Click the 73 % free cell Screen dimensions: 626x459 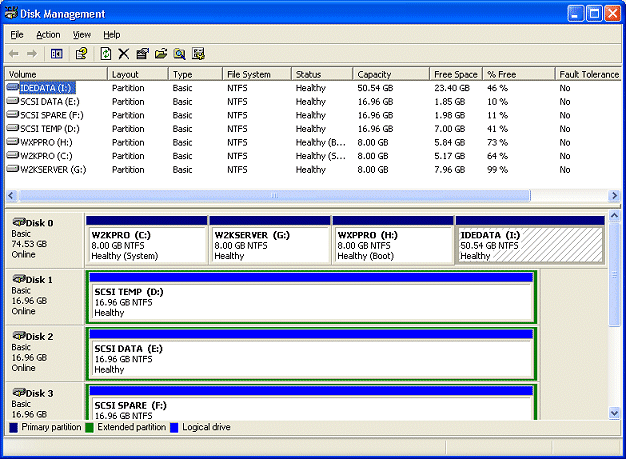(x=497, y=142)
